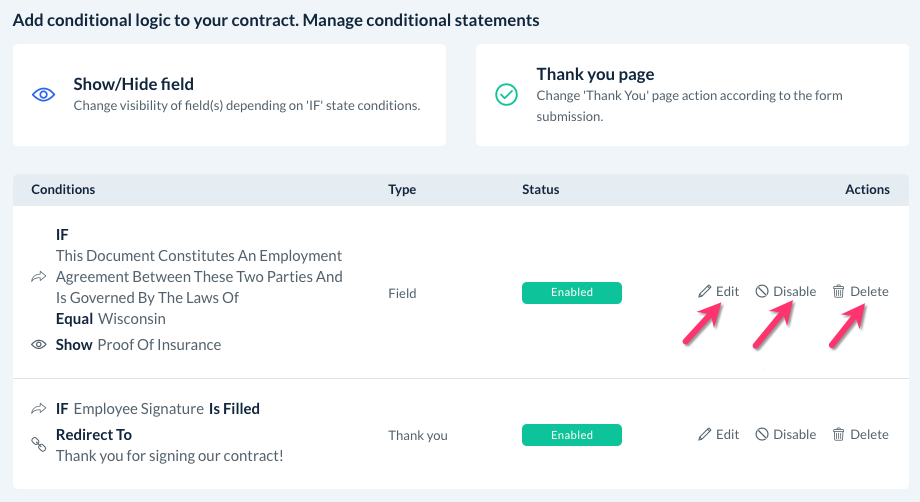Disable the Employee Signature thank you condition
Image resolution: width=920 pixels, height=502 pixels.
point(786,435)
